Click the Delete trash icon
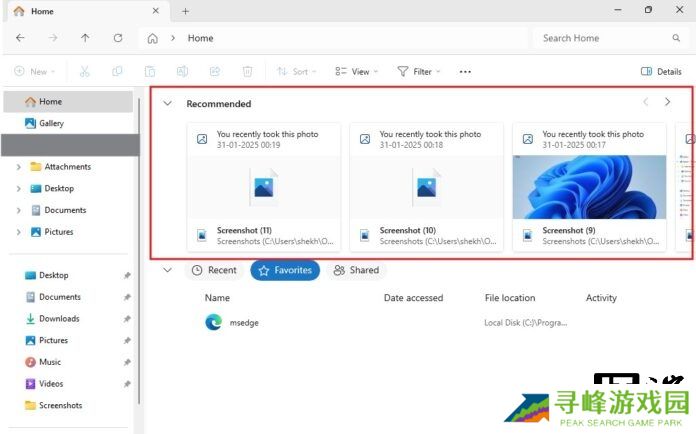This screenshot has height=434, width=696. point(247,71)
